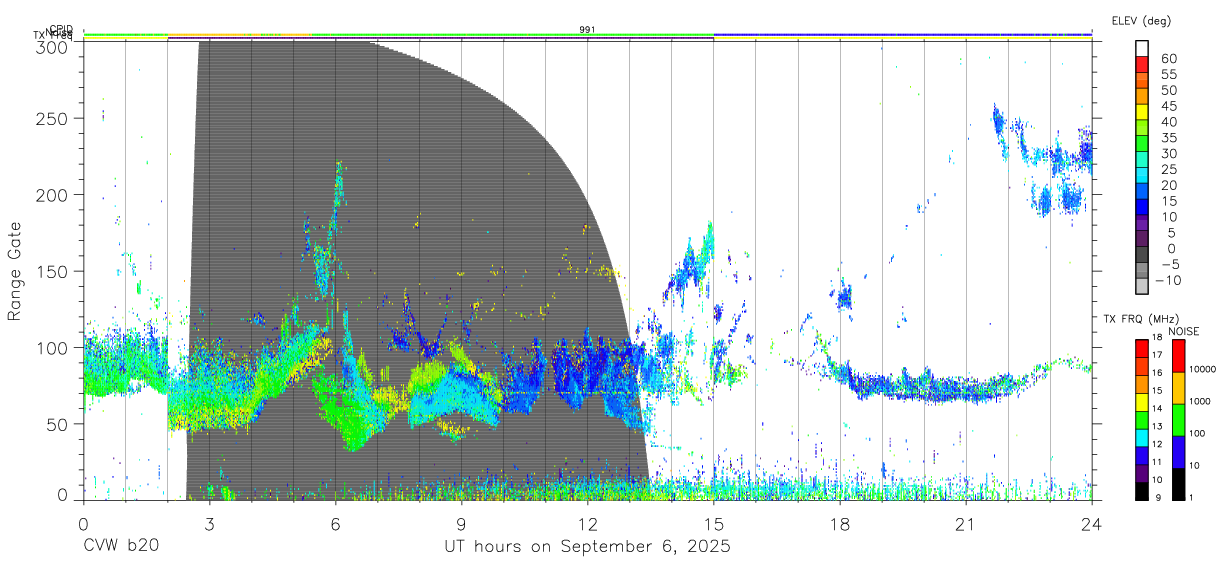The height and width of the screenshot is (567, 1228).
Task: Click the '24' tick on the UT hours axis
Action: click(x=1091, y=523)
